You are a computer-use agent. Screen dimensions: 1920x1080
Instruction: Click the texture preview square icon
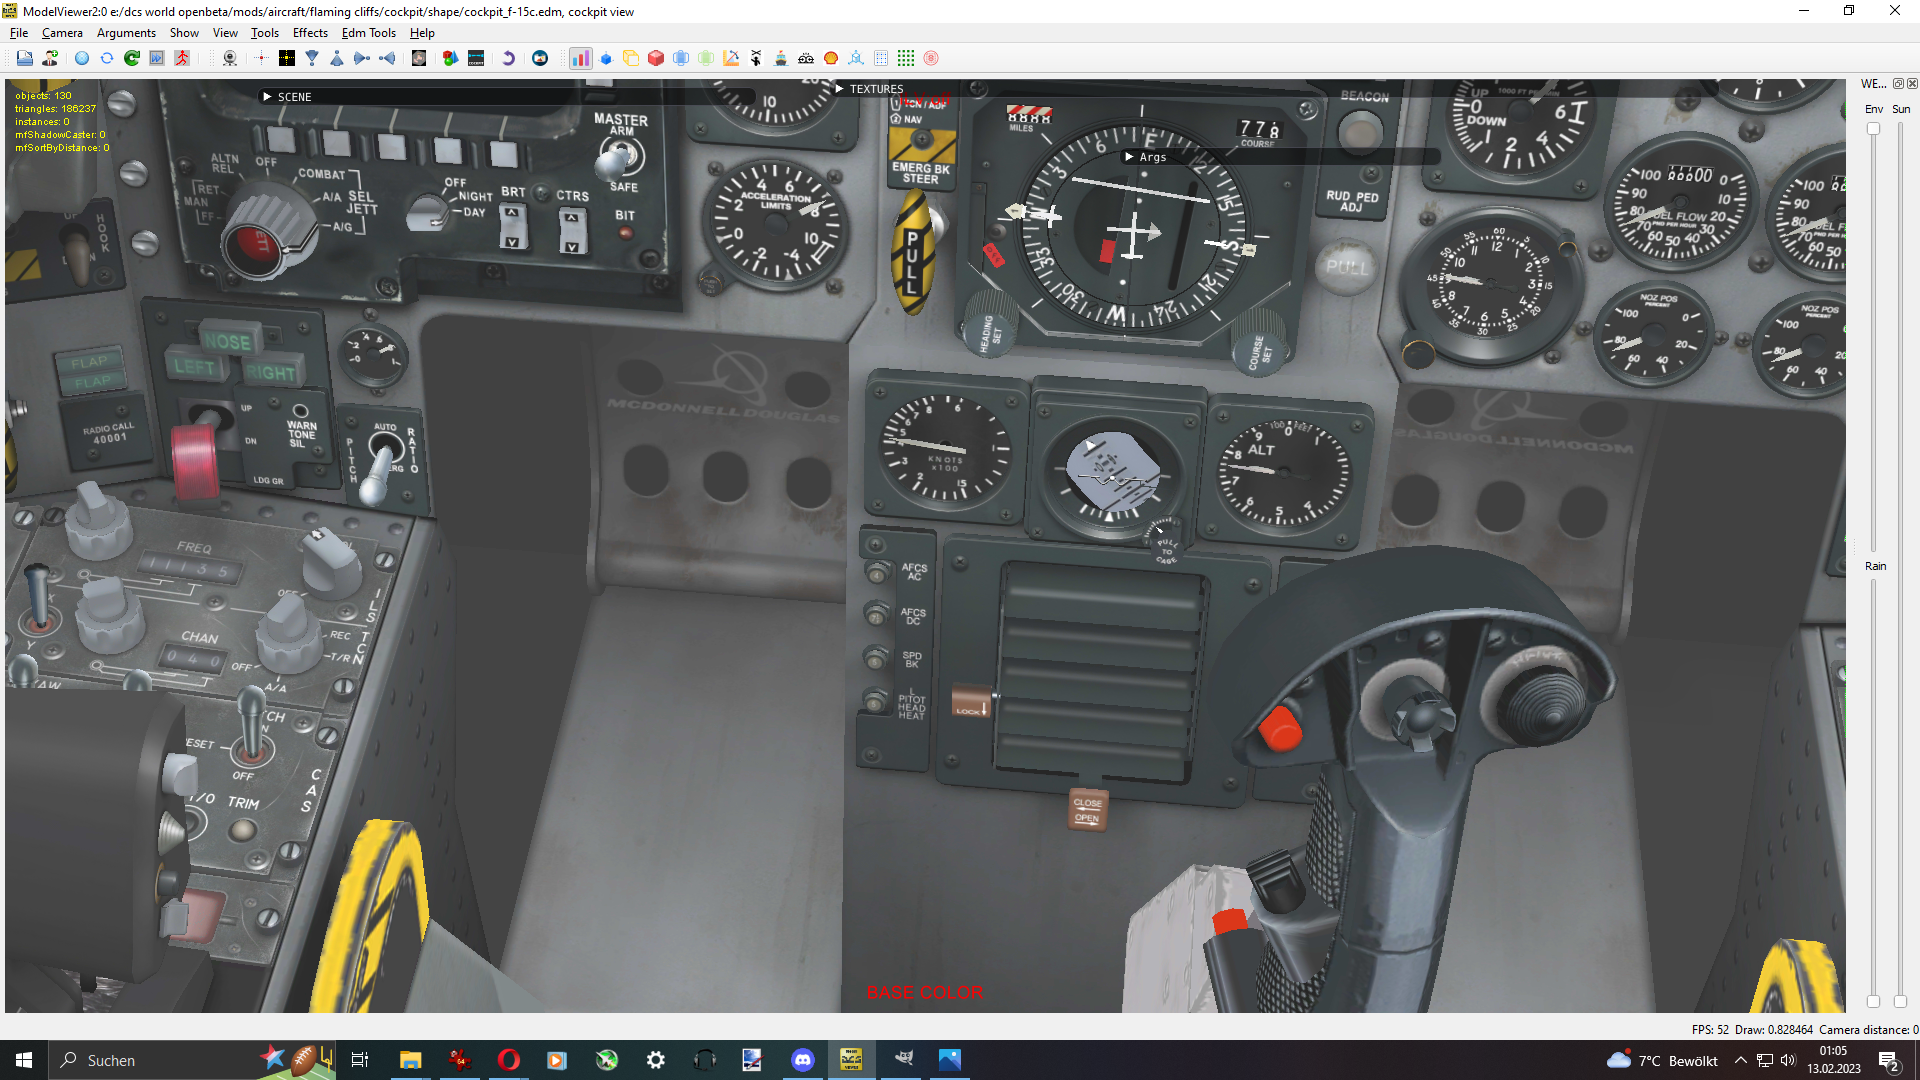click(419, 58)
